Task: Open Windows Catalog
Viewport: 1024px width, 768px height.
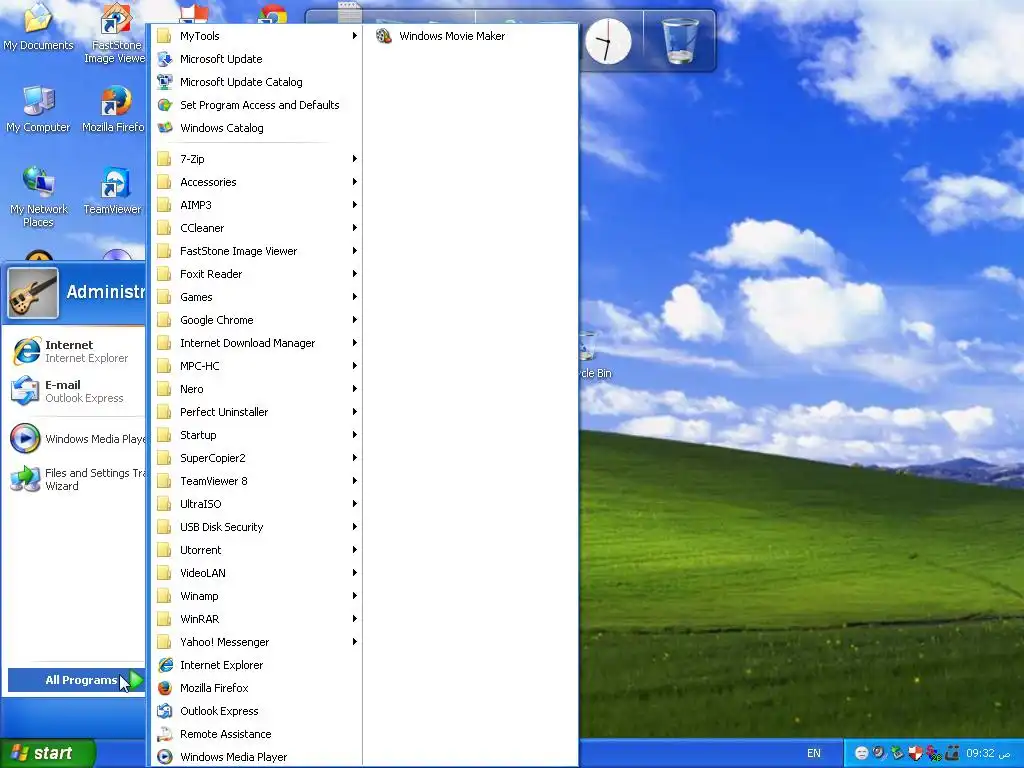Action: point(255,128)
